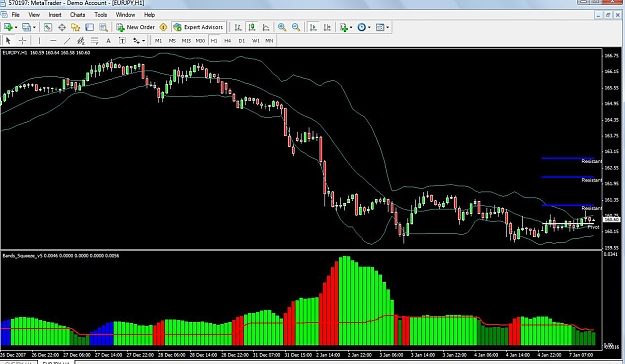Switch chart to M15 timeframe
This screenshot has width=625, height=364.
tap(186, 41)
